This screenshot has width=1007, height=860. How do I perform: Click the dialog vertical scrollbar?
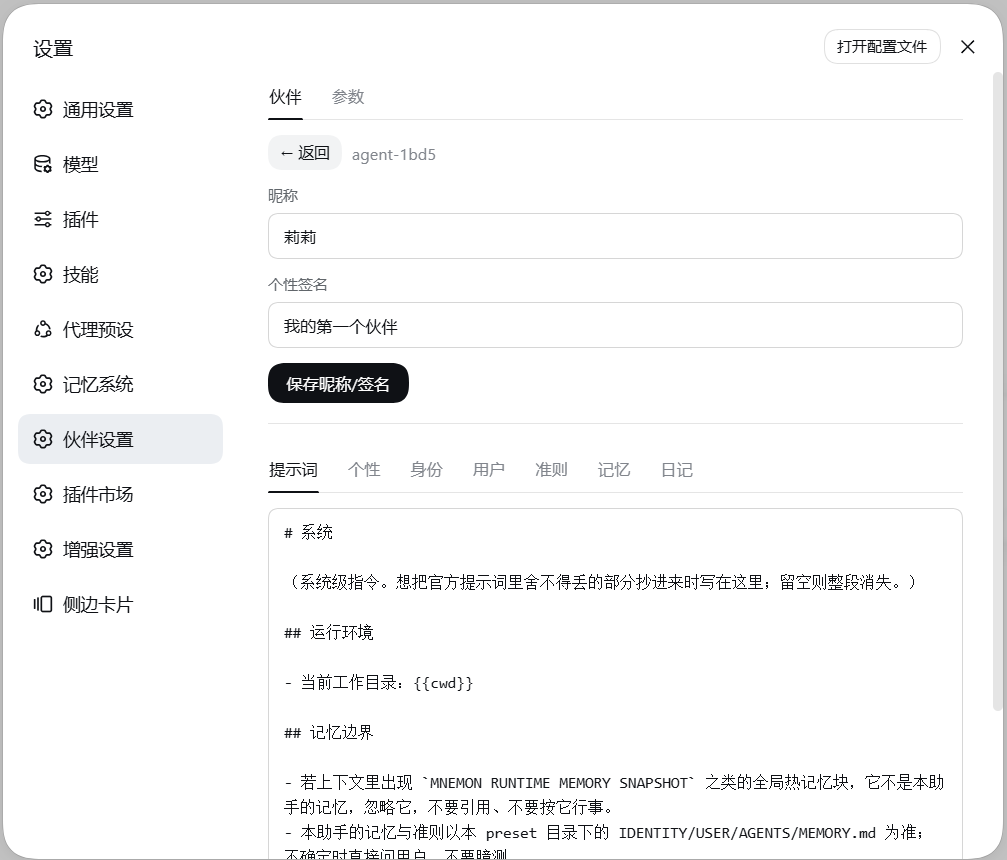click(997, 392)
